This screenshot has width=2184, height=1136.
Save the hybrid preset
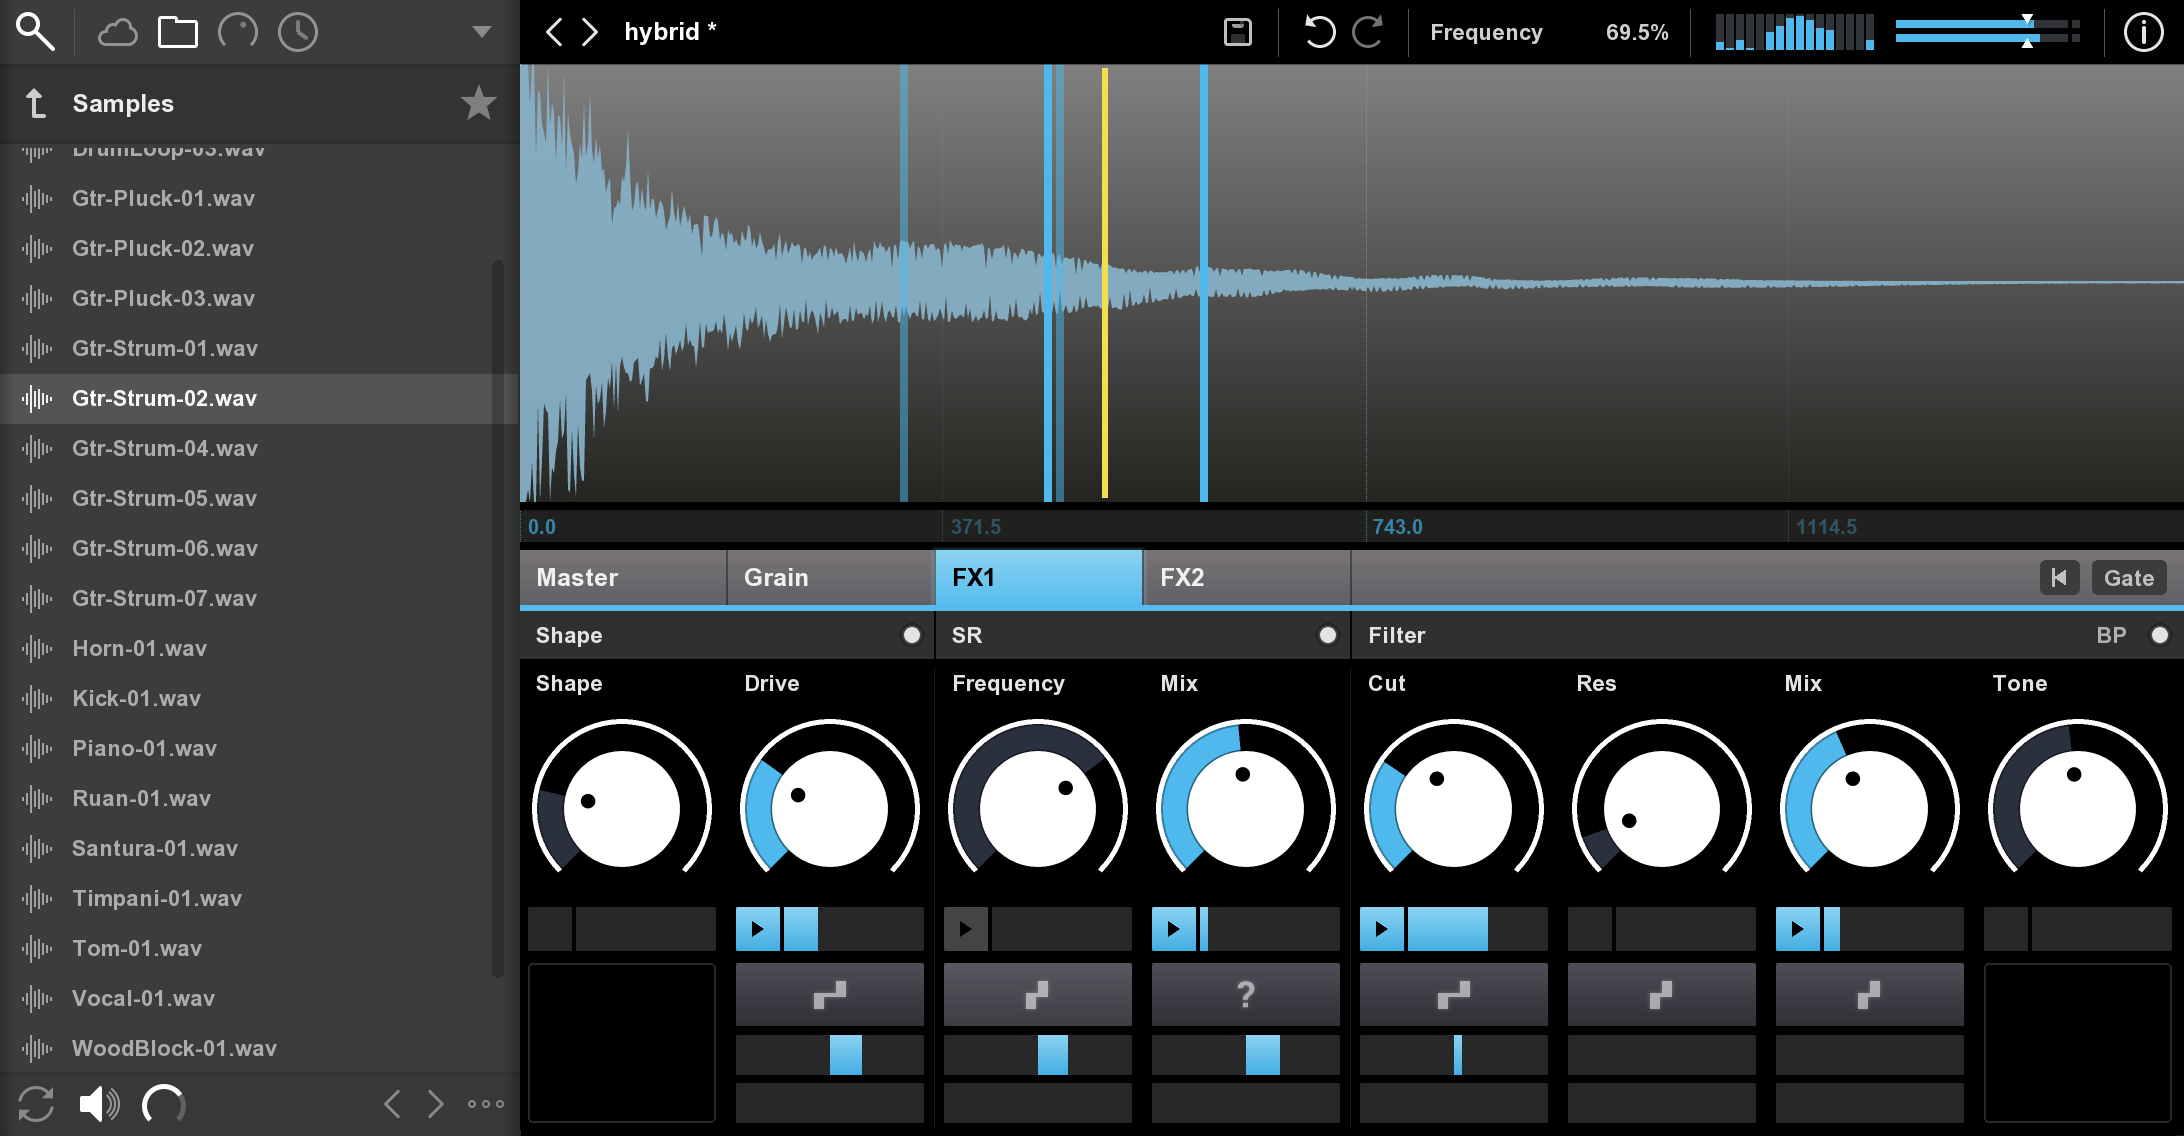point(1238,32)
